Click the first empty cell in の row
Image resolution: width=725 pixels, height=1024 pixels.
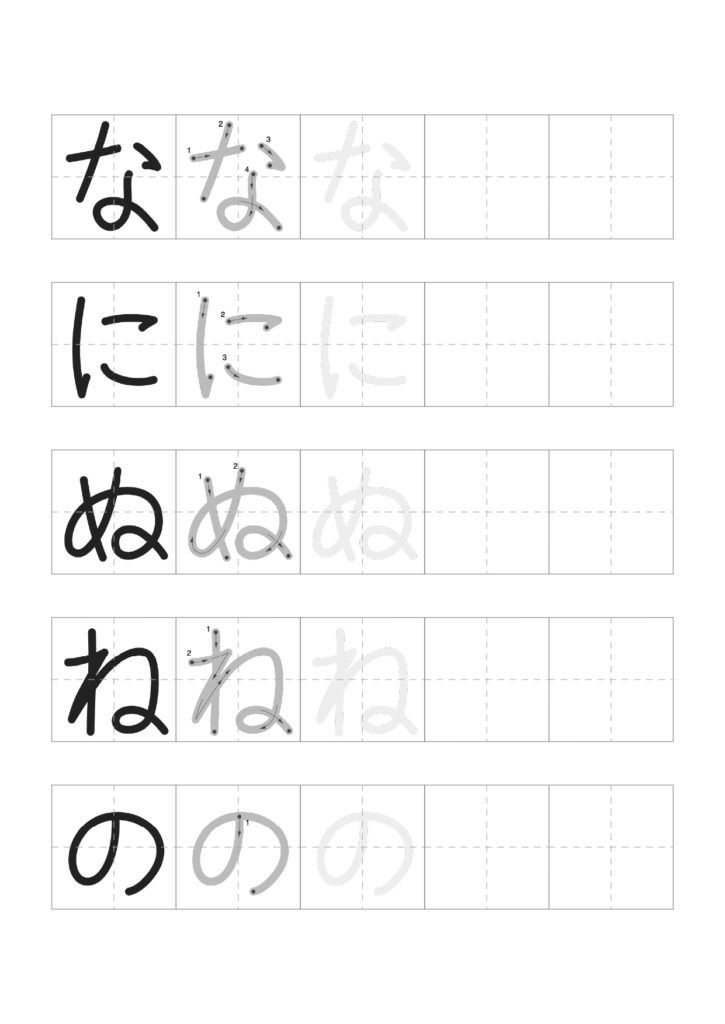[487, 847]
